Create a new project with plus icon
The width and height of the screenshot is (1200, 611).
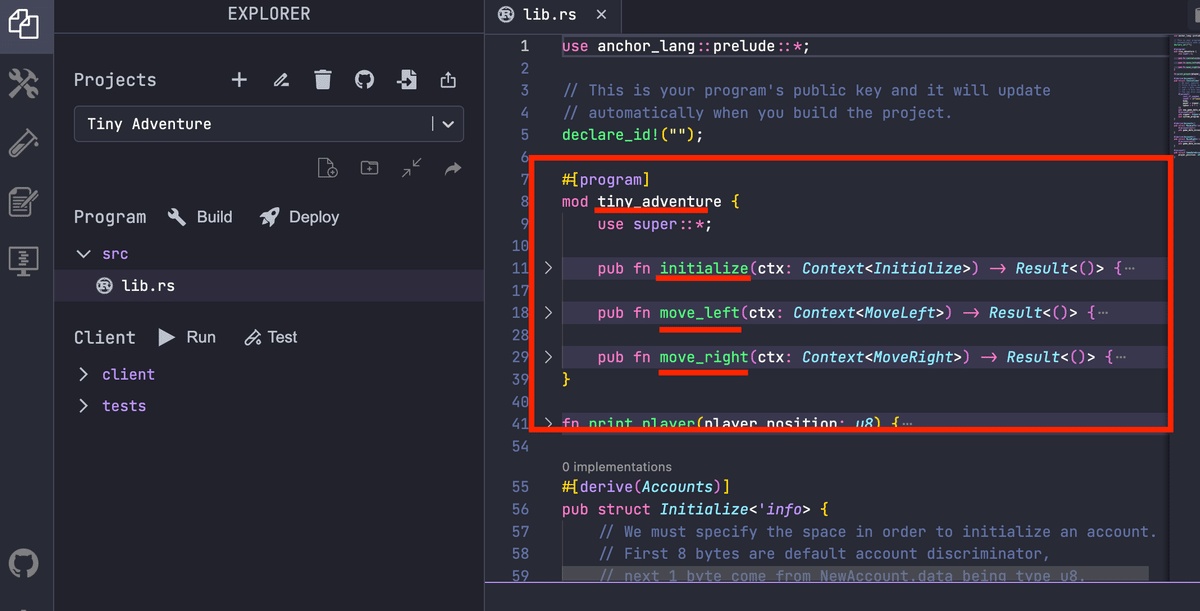(239, 79)
